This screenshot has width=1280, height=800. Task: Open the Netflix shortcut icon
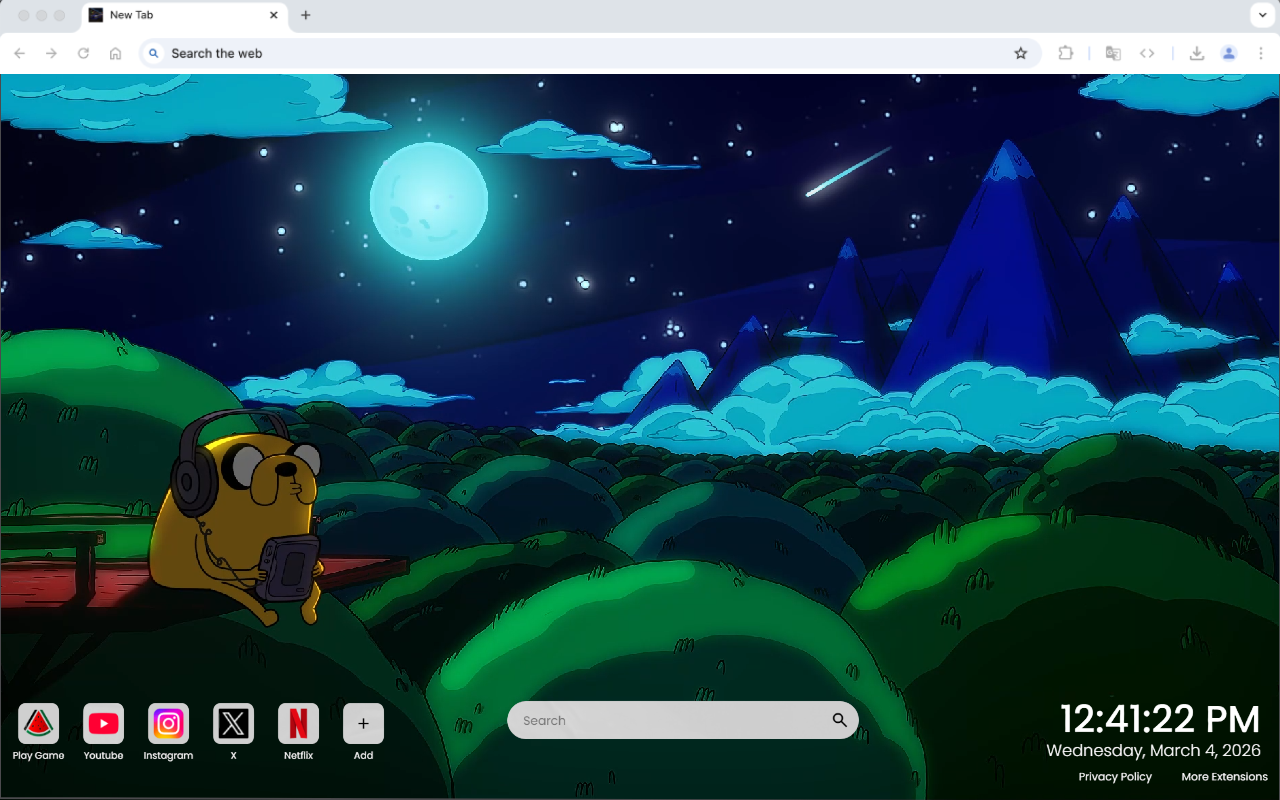coord(298,723)
